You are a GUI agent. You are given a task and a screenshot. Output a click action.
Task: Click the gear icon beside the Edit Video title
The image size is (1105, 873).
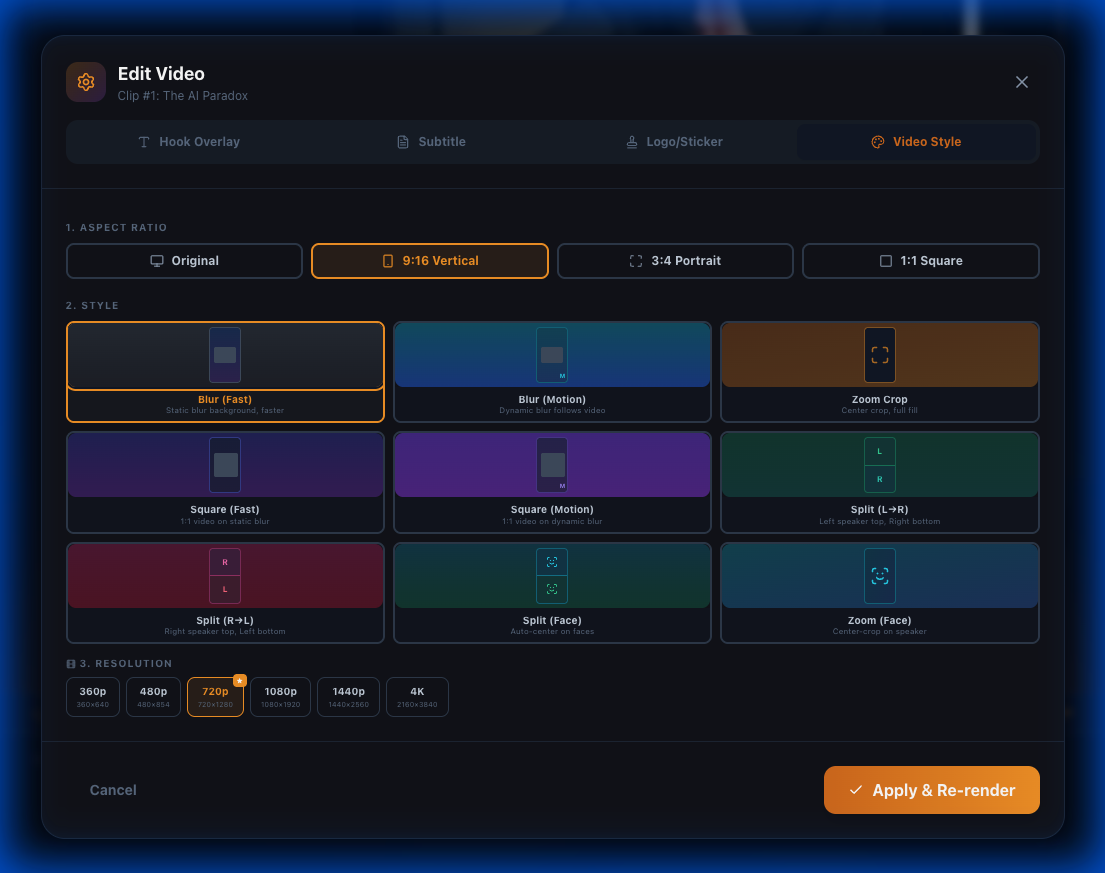pos(86,82)
